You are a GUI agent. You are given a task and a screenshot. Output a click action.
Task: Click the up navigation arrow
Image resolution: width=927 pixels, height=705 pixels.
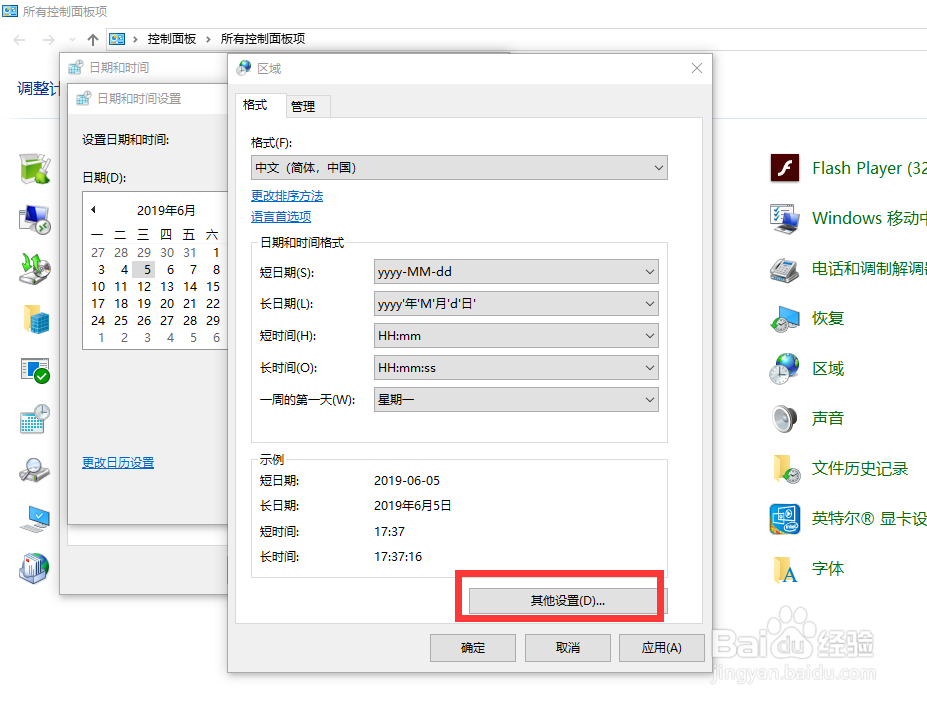click(93, 39)
